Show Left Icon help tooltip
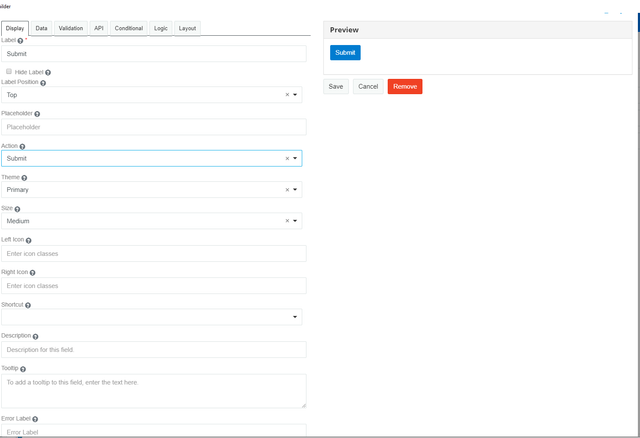The image size is (640, 438). [29, 240]
